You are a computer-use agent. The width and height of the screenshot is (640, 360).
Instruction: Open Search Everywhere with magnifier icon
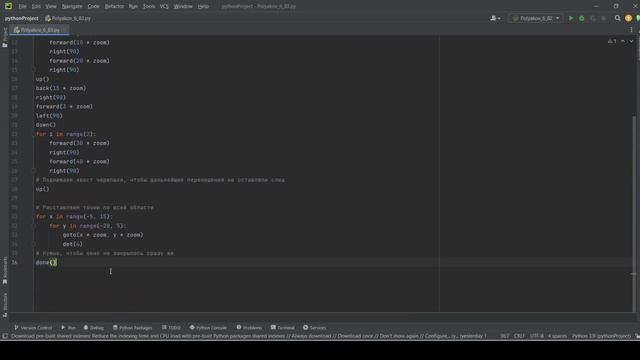pos(618,18)
